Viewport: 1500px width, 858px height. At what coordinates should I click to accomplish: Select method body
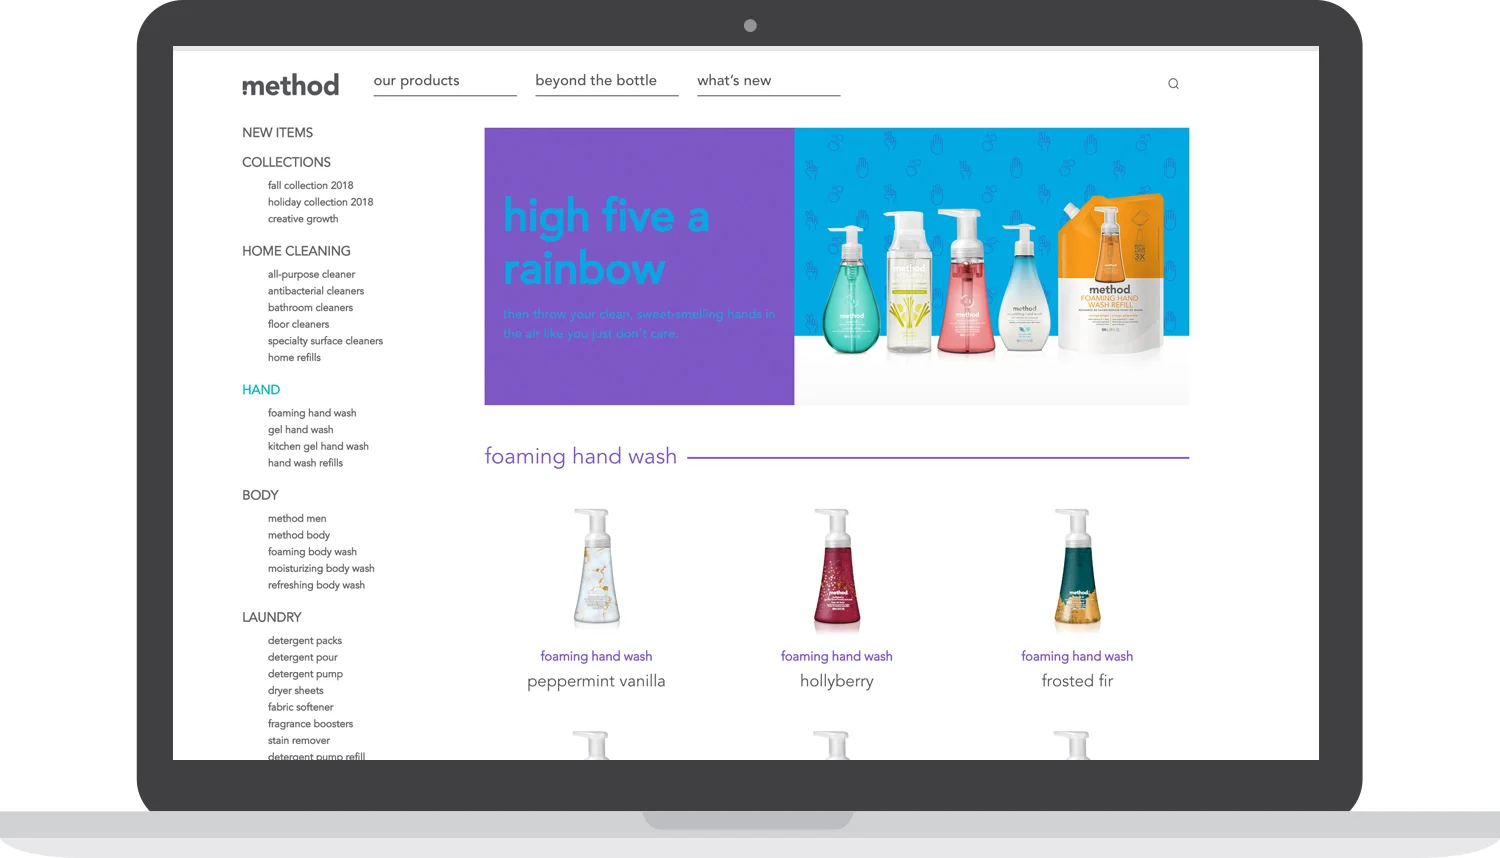(299, 535)
